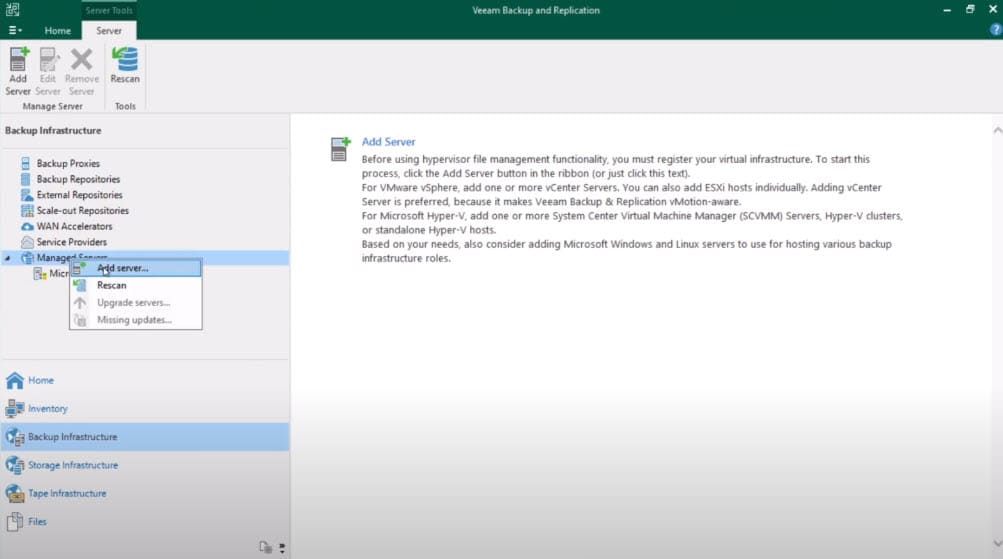Click the External Repositories icon
Image resolution: width=1003 pixels, height=559 pixels.
click(27, 195)
